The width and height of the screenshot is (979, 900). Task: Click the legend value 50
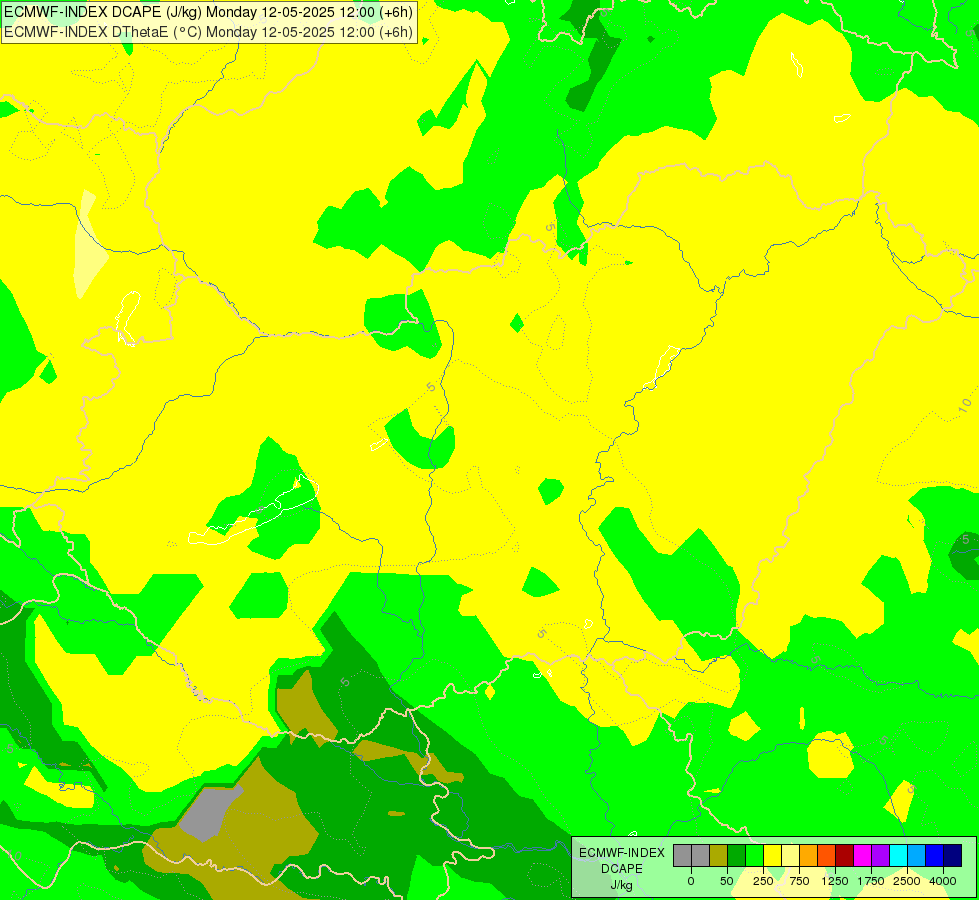727,881
